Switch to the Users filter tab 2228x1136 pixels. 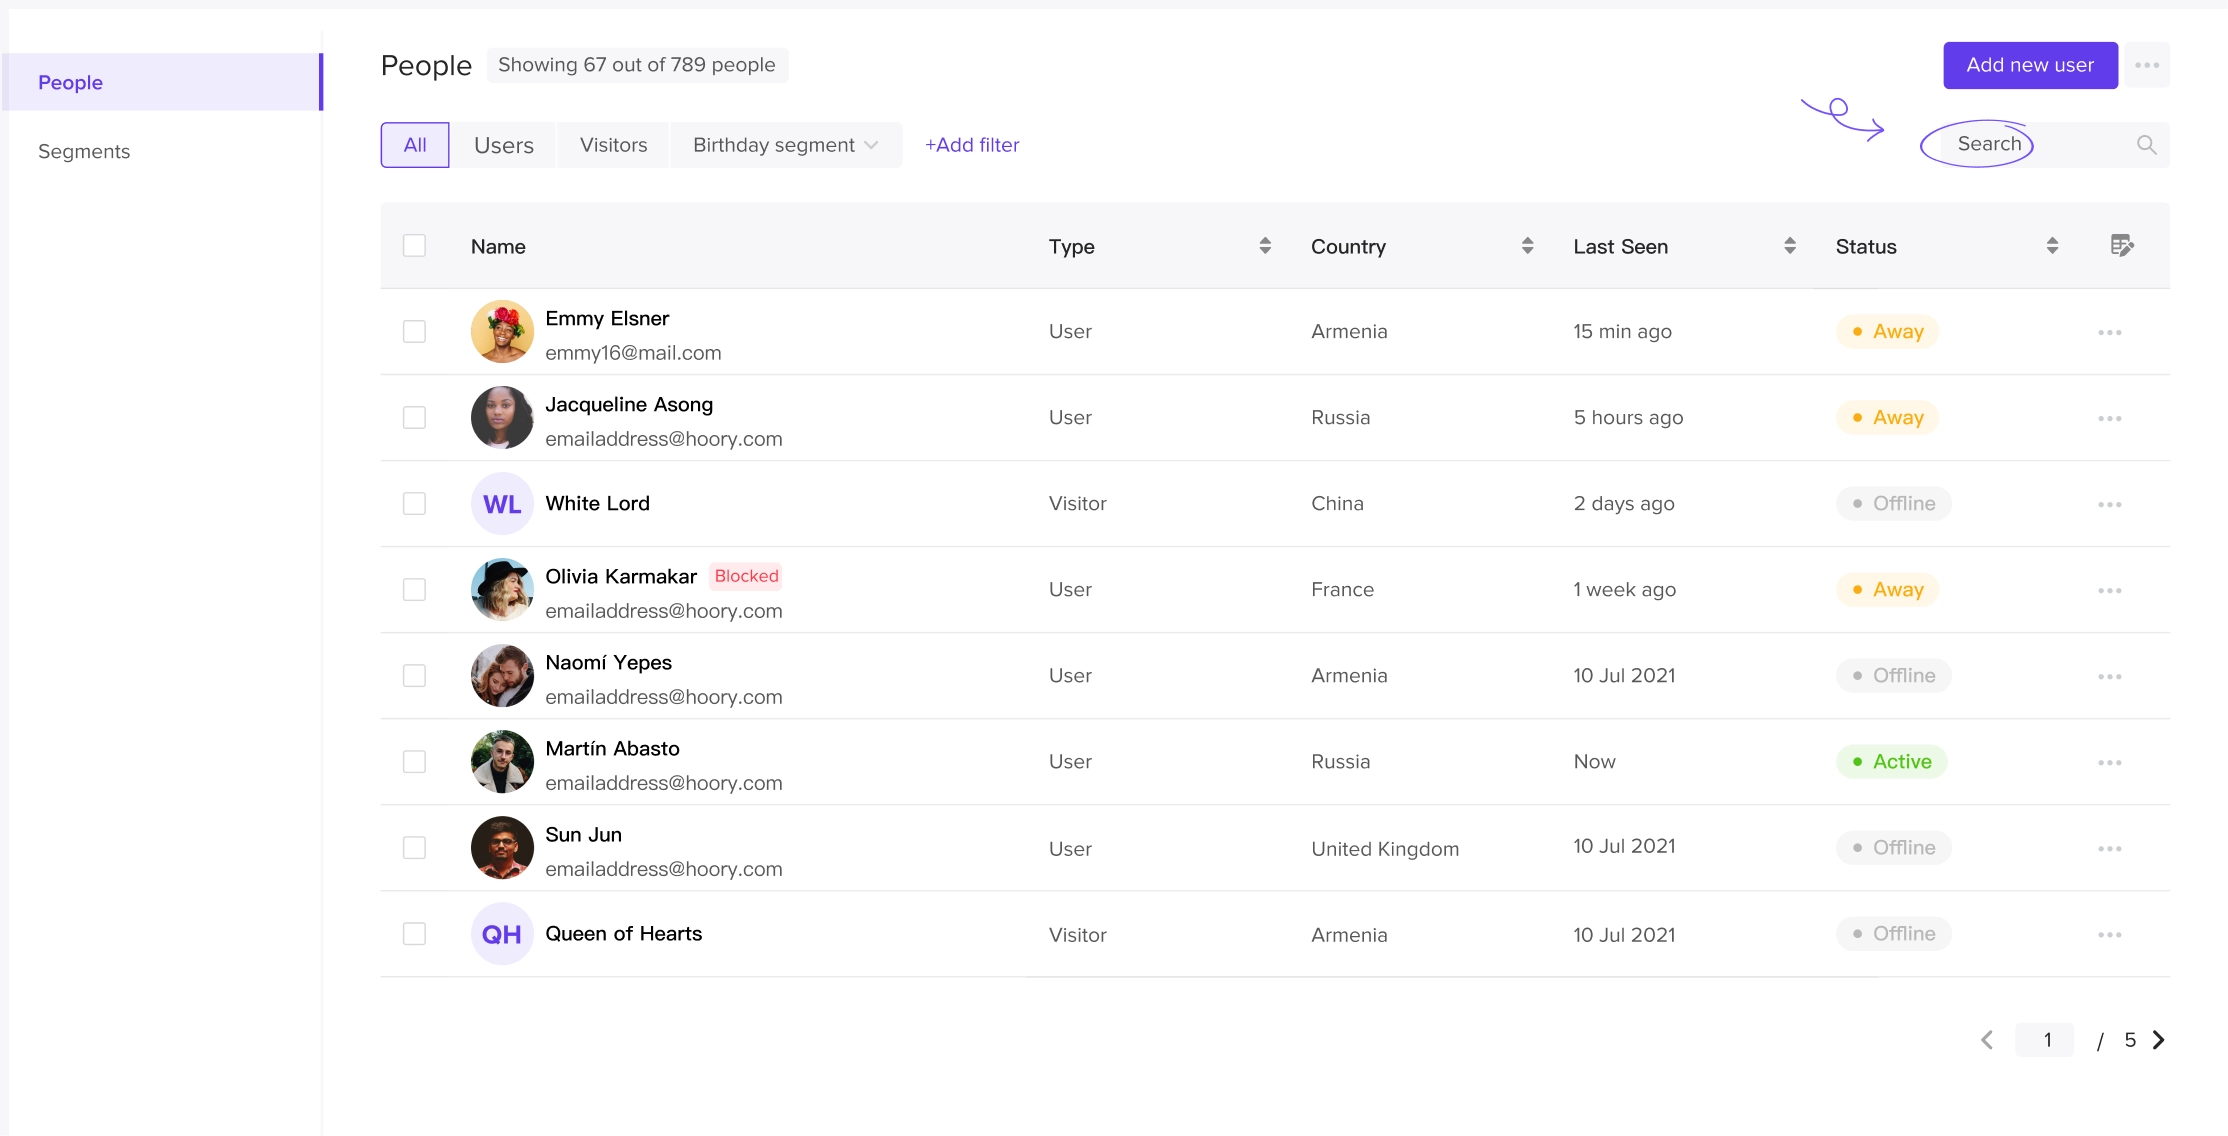503,145
